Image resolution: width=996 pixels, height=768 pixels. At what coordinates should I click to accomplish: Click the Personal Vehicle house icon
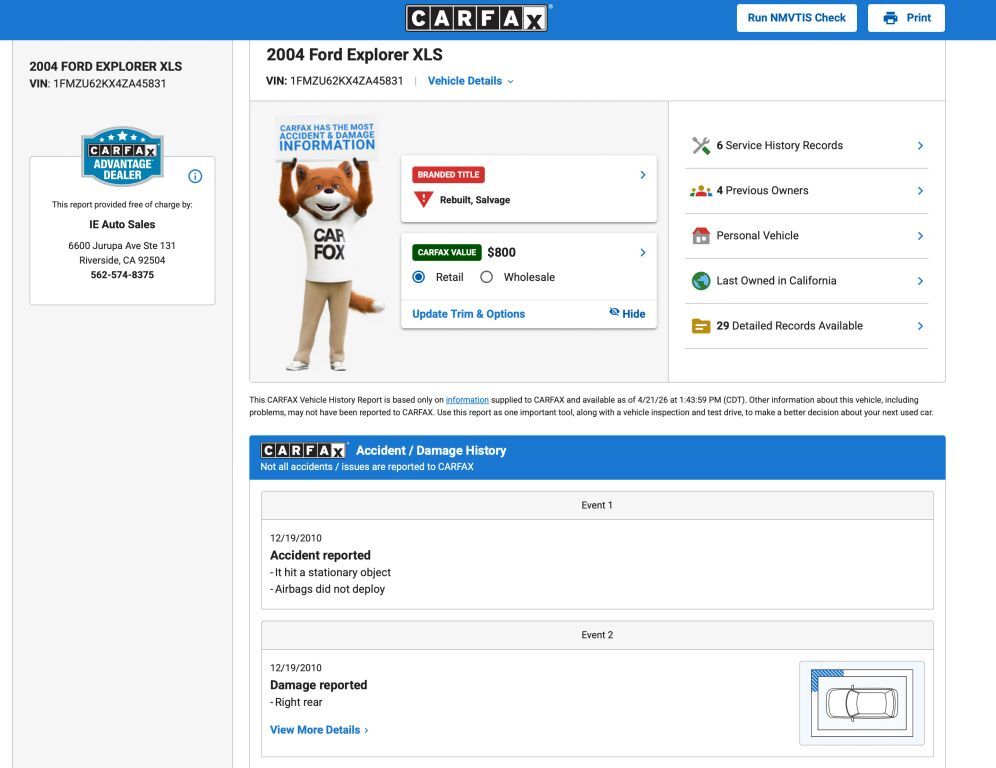(701, 236)
